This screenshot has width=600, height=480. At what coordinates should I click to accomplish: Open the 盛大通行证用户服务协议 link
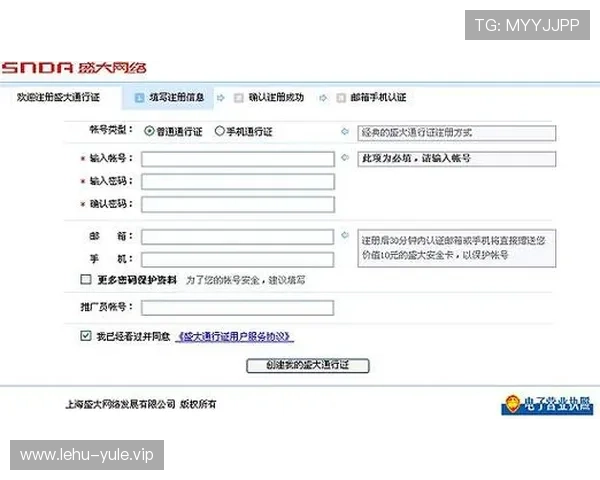point(235,336)
